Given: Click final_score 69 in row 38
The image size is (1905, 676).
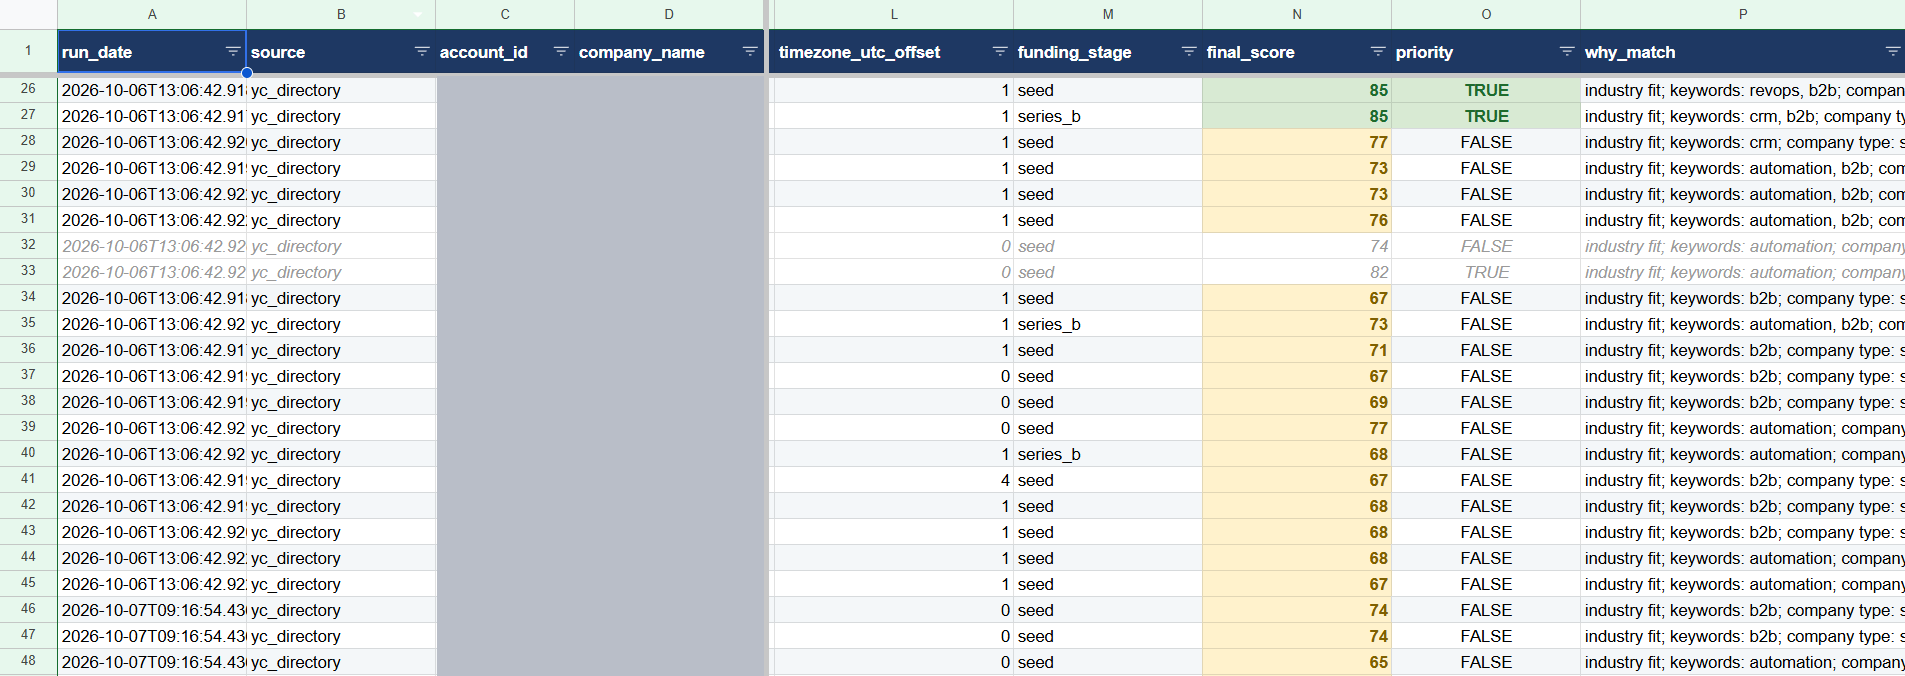Looking at the screenshot, I should (x=1297, y=402).
